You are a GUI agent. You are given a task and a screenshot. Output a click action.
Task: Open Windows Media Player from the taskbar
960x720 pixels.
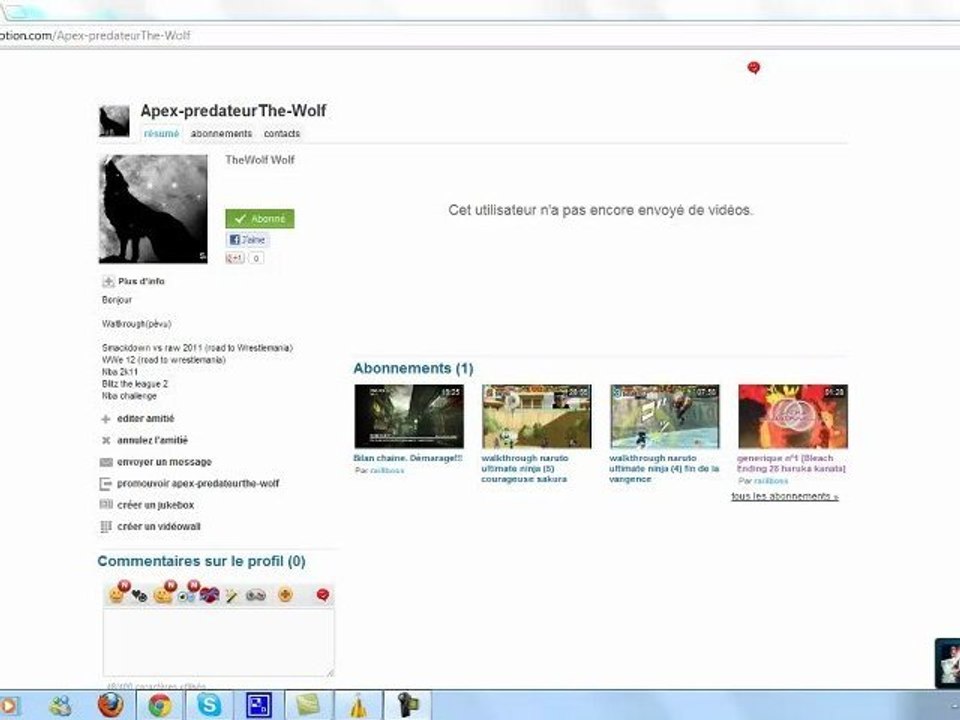coord(10,705)
